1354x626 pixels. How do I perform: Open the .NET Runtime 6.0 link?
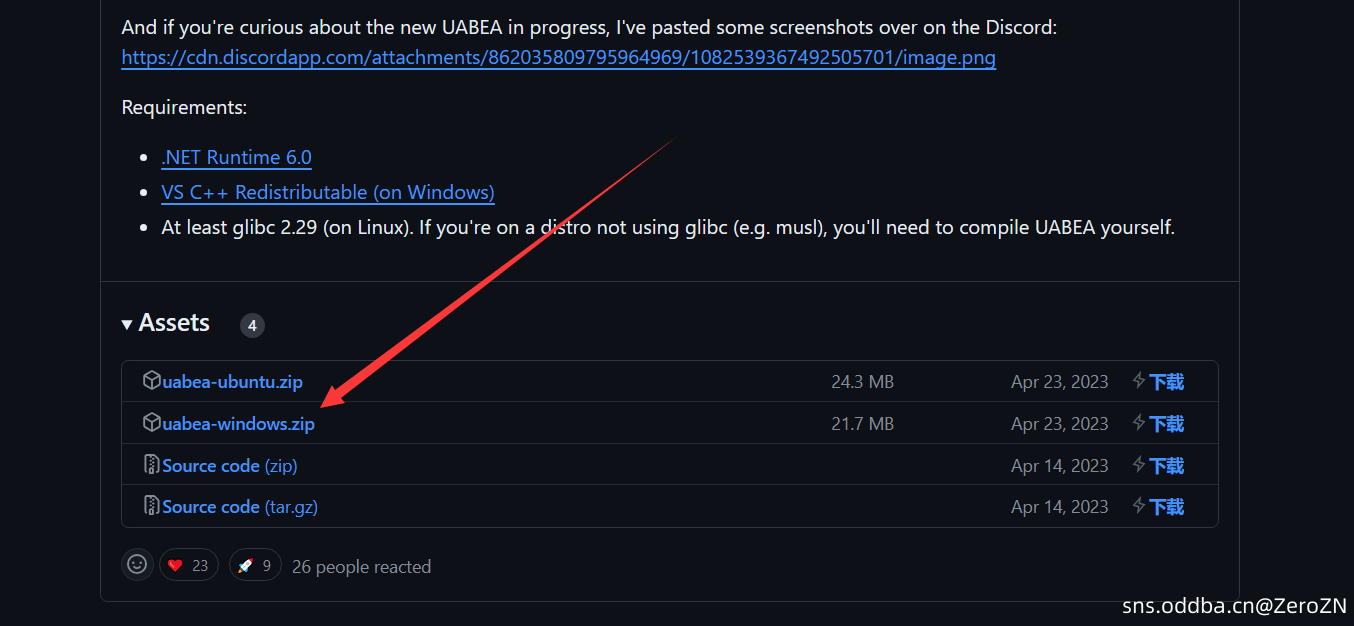pyautogui.click(x=236, y=157)
